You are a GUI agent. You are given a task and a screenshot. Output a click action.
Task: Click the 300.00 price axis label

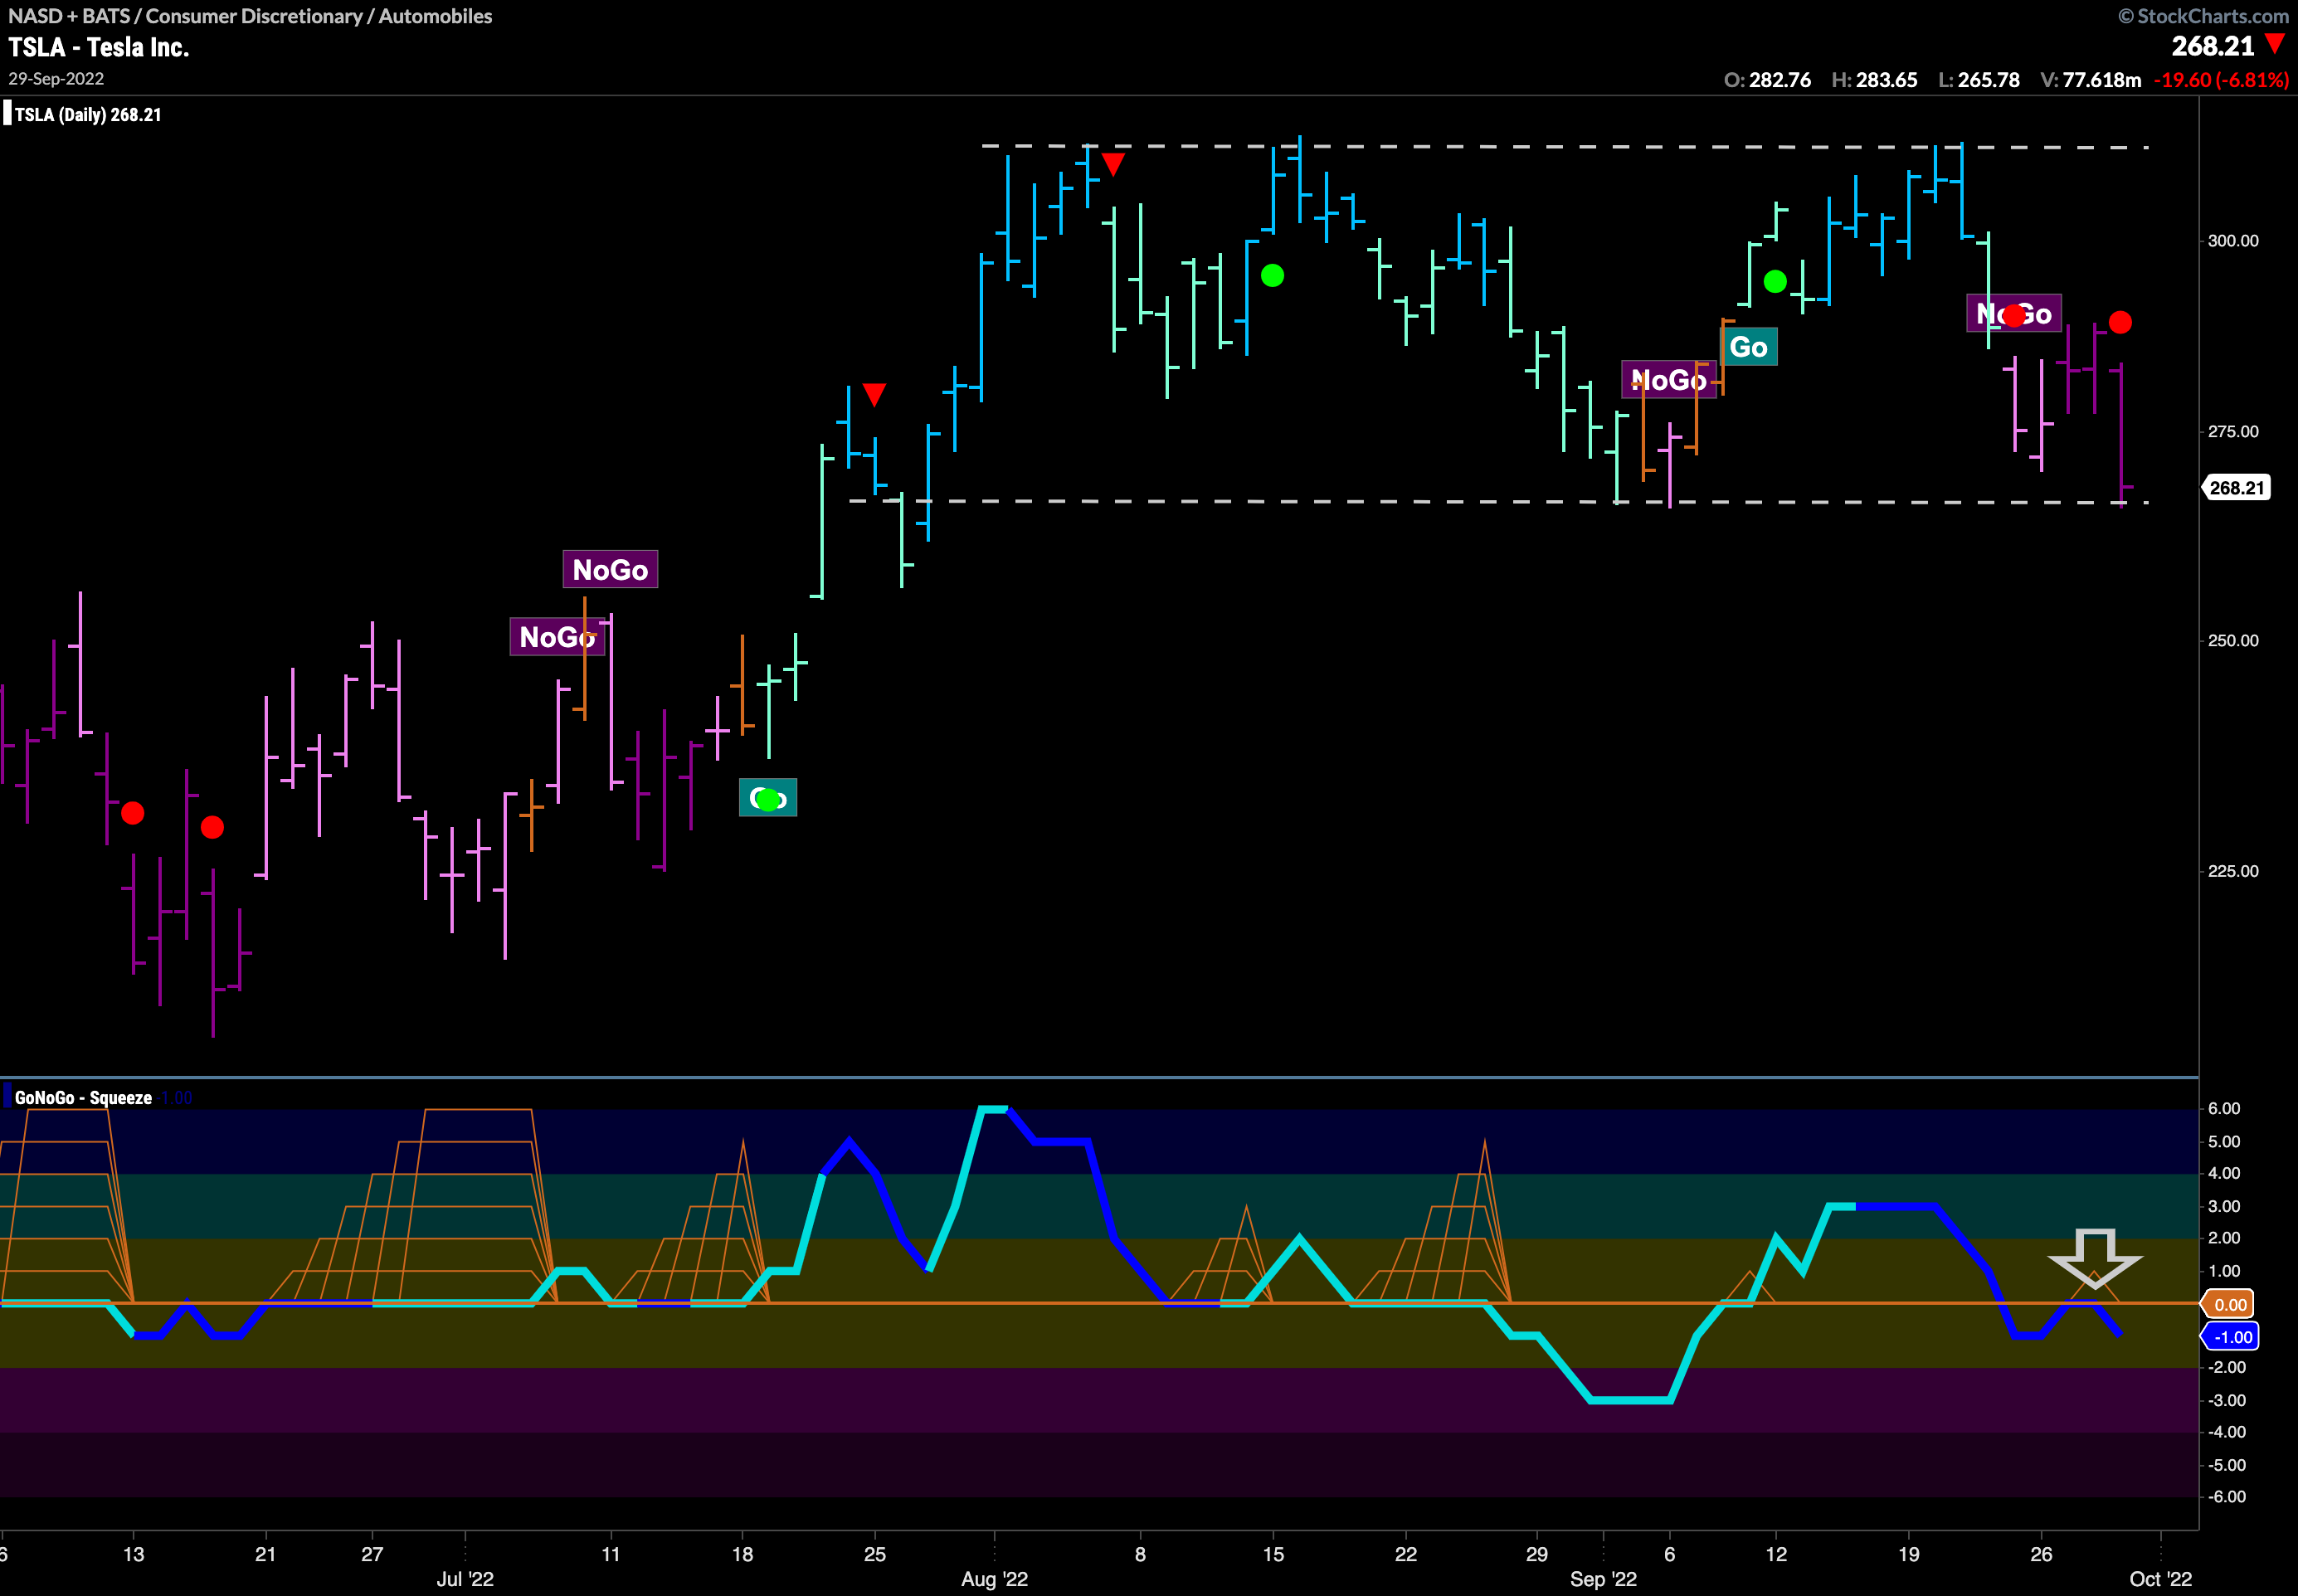point(2233,241)
